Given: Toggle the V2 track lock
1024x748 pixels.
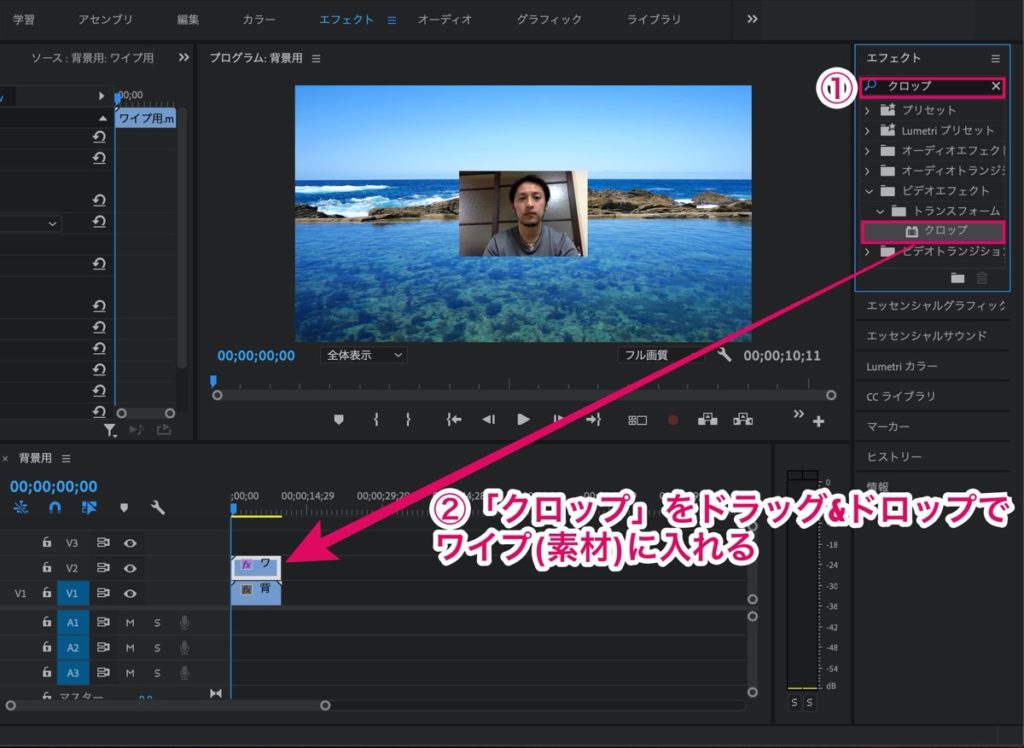Looking at the screenshot, I should 46,568.
